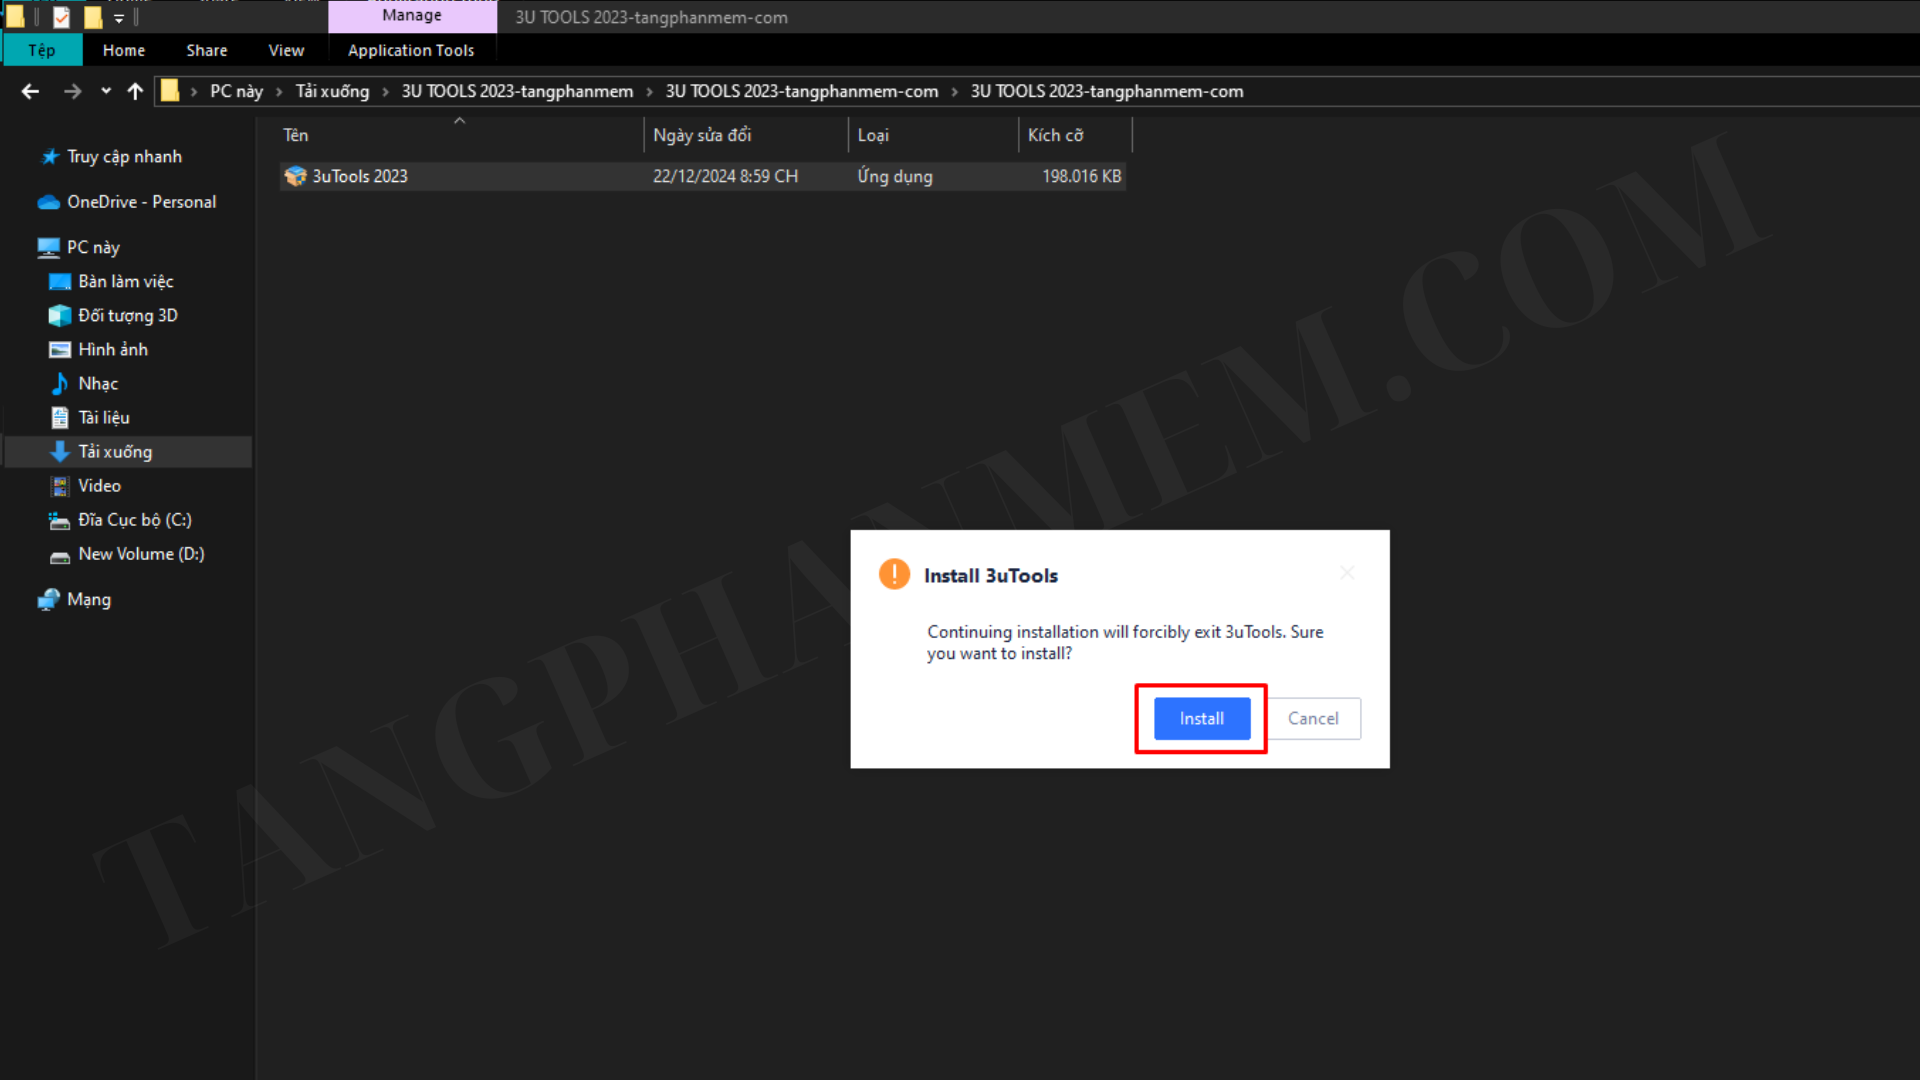Open Quick Access Toolbar customize dropdown
The width and height of the screenshot is (1920, 1080).
click(x=119, y=18)
